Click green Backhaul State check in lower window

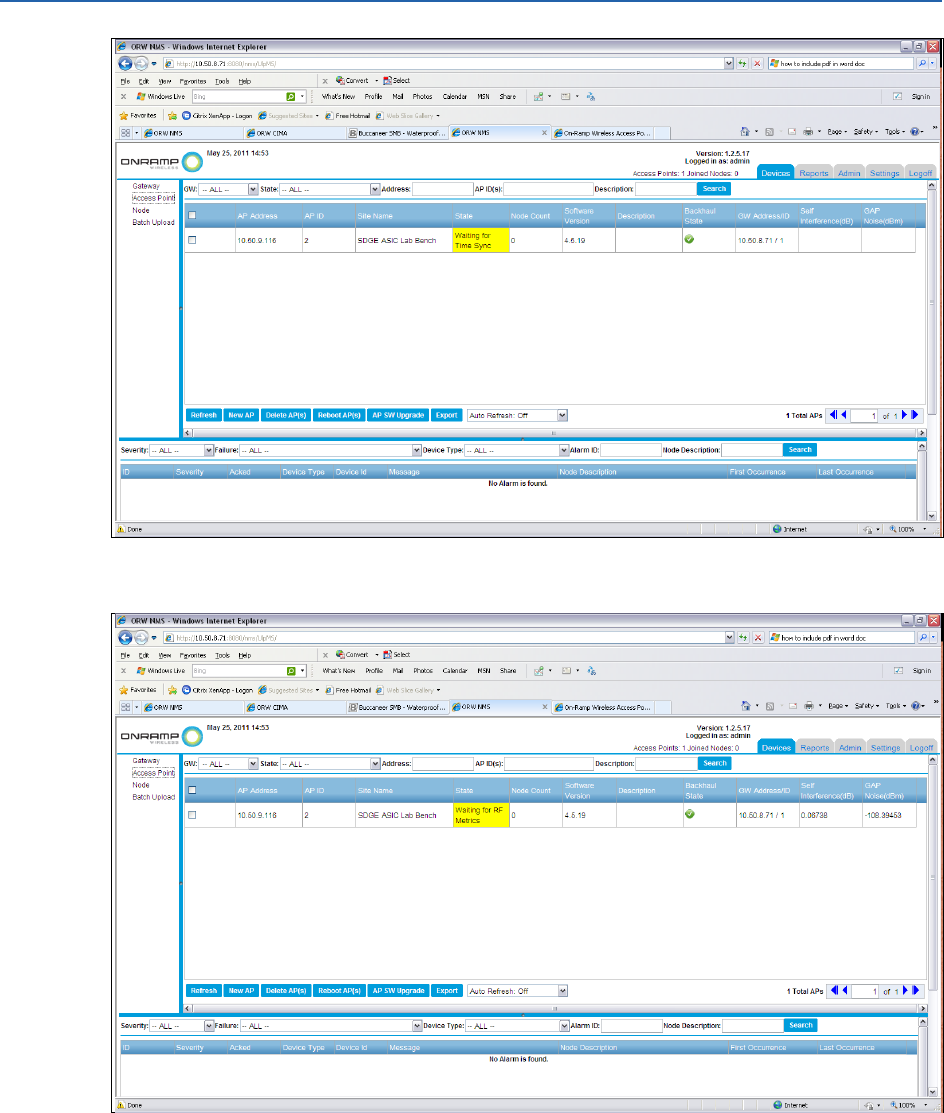(x=690, y=813)
